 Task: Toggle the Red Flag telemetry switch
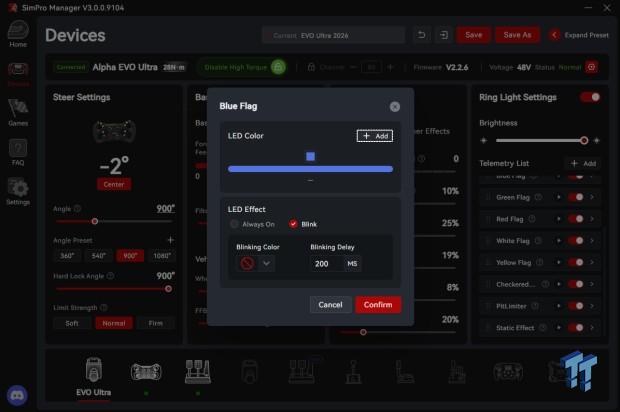tap(576, 219)
